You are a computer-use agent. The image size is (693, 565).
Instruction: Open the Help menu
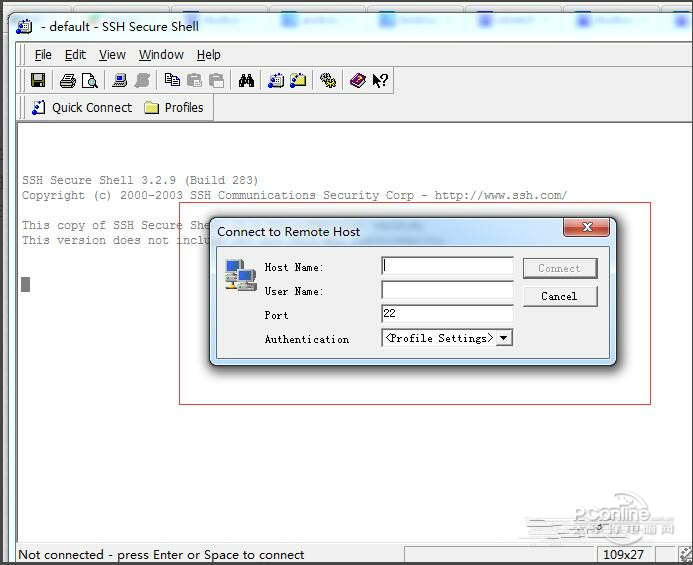click(209, 55)
